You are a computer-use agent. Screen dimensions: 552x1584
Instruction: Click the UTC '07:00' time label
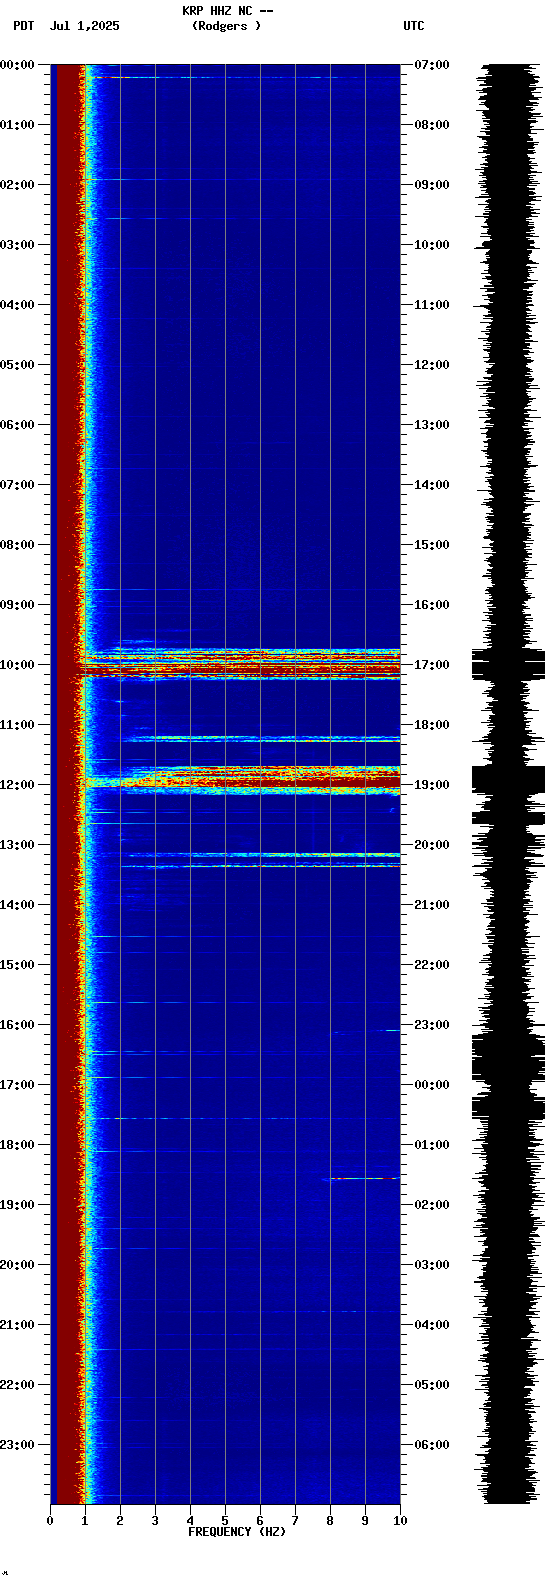coord(431,65)
